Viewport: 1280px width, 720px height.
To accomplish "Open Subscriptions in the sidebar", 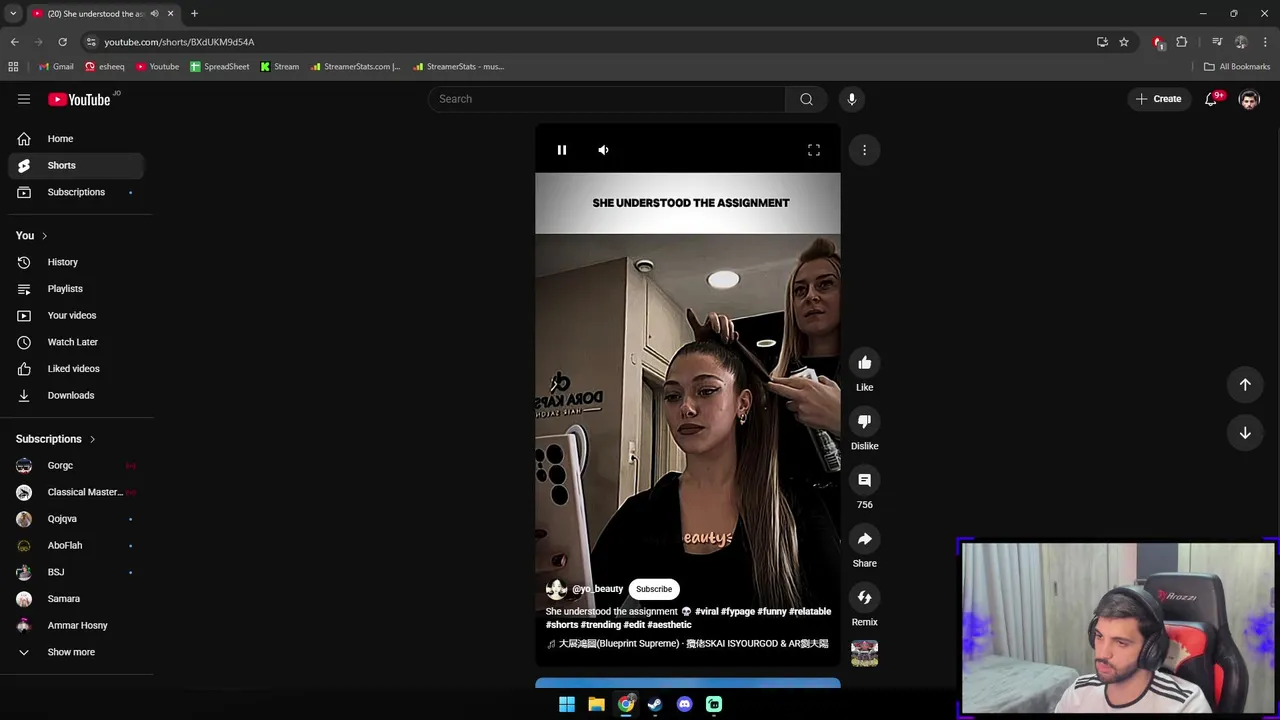I will 76,192.
